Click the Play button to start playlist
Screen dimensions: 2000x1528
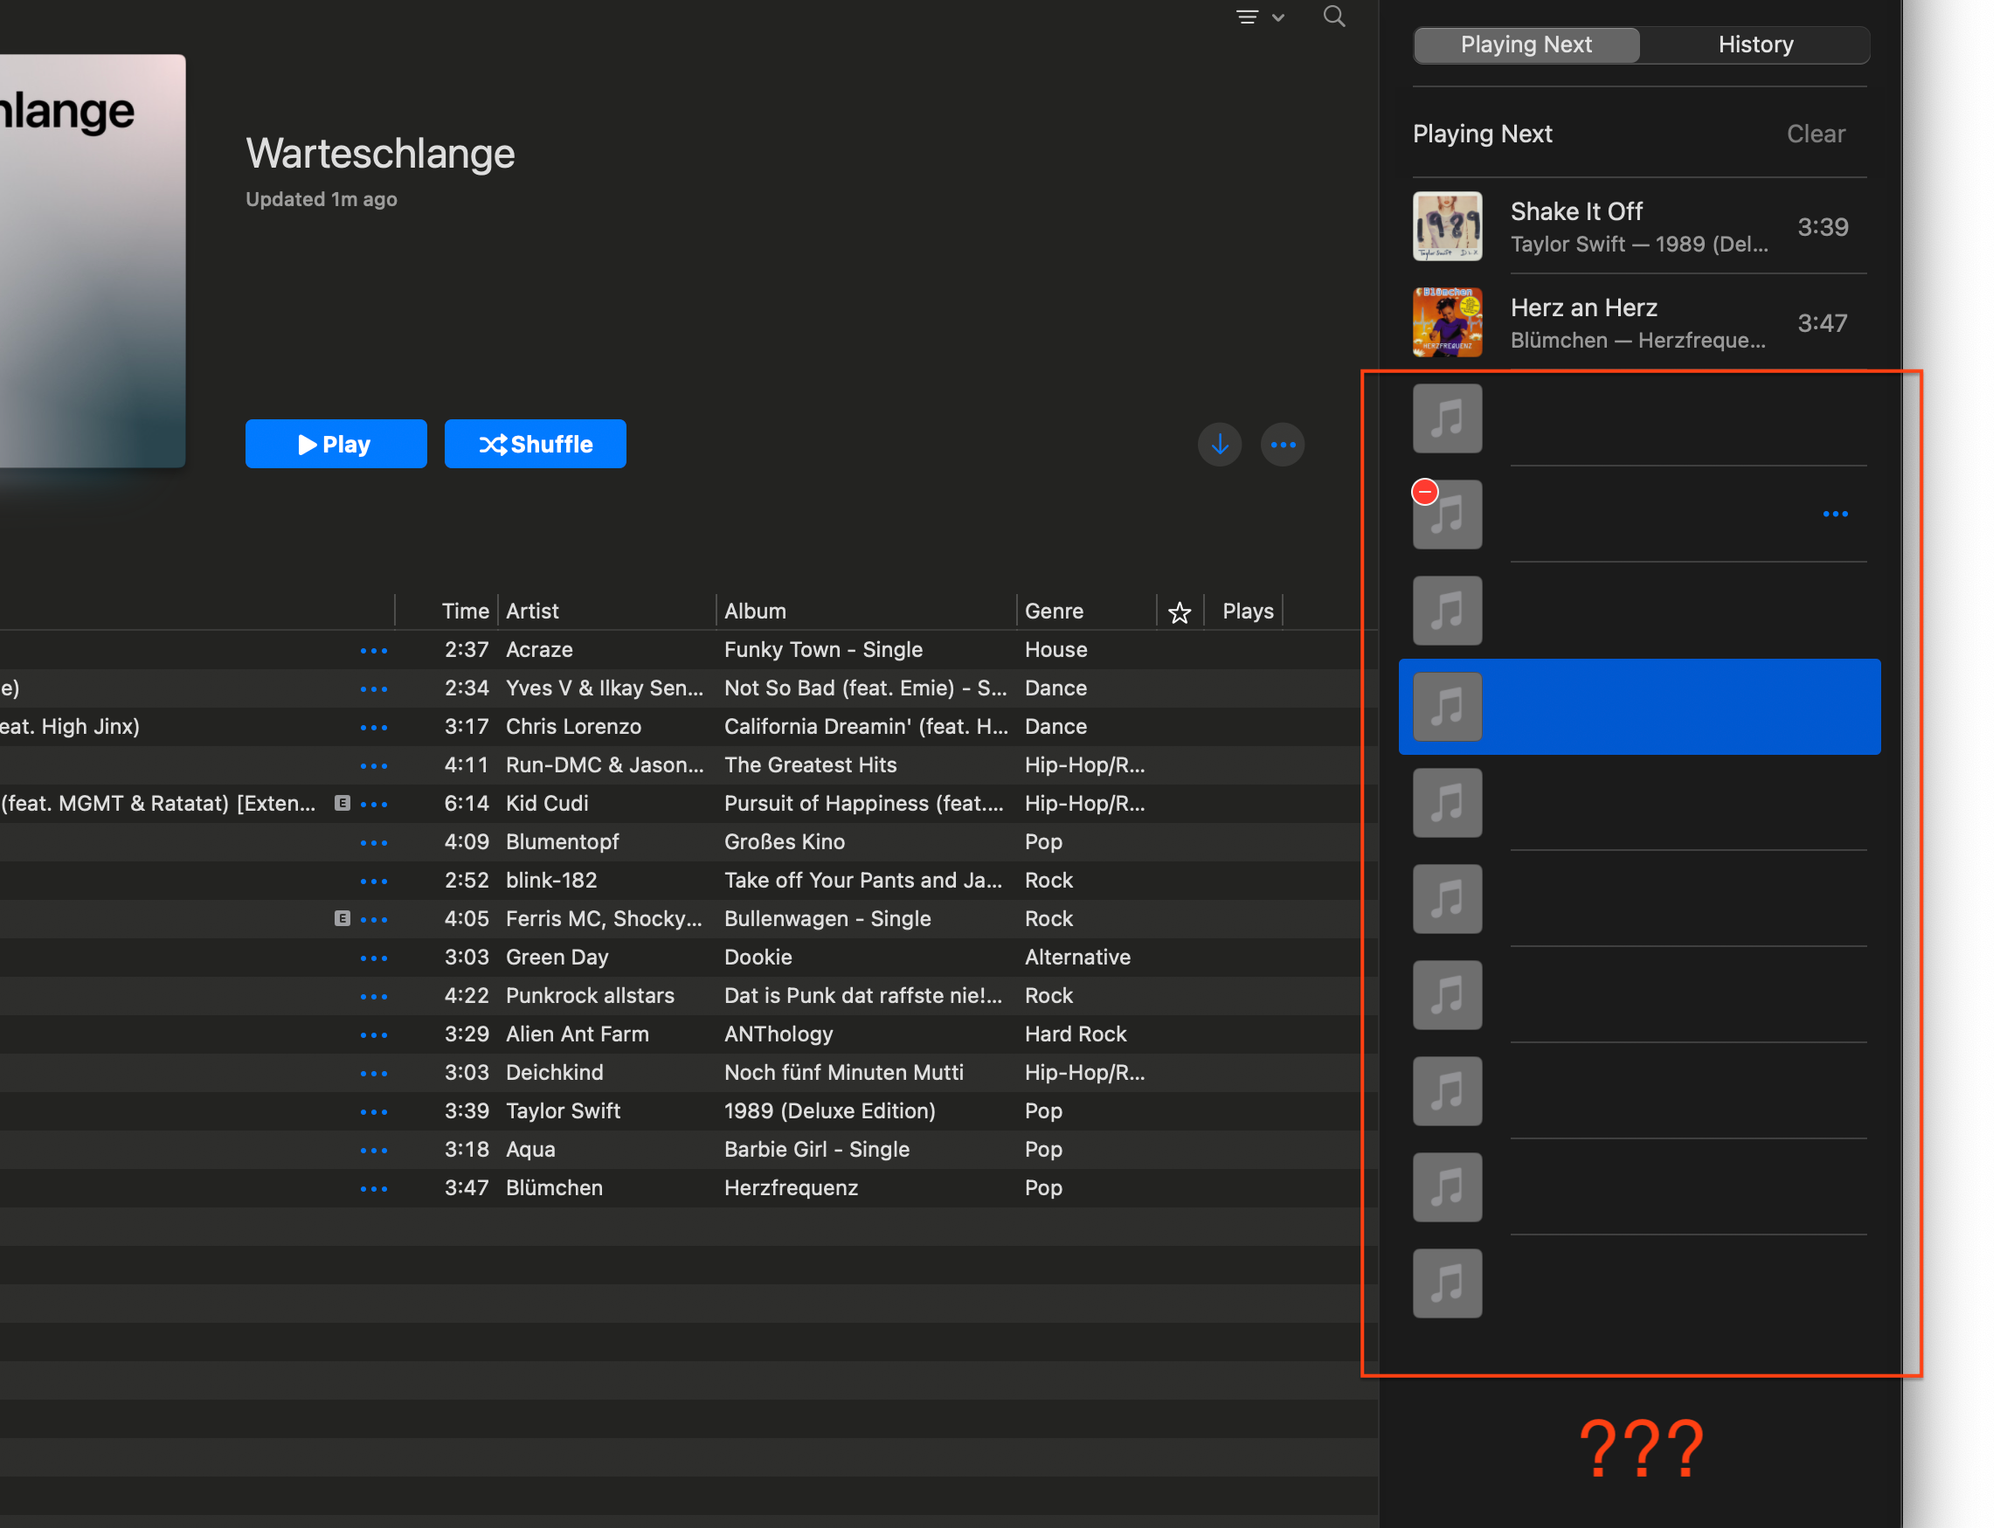point(335,445)
